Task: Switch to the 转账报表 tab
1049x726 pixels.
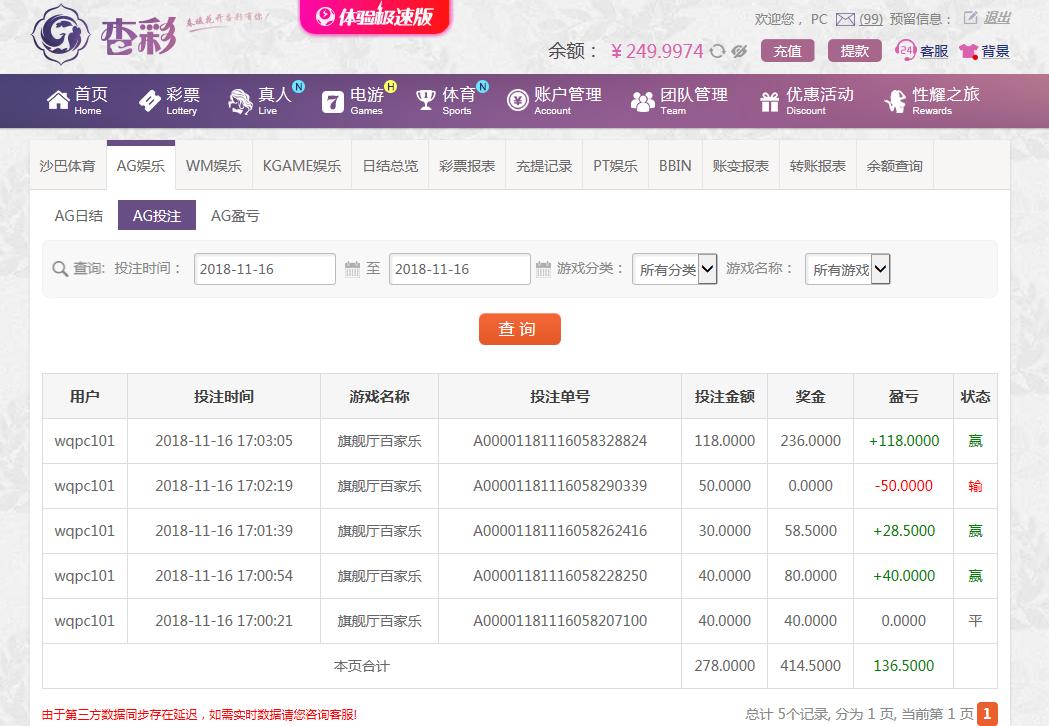Action: (818, 166)
